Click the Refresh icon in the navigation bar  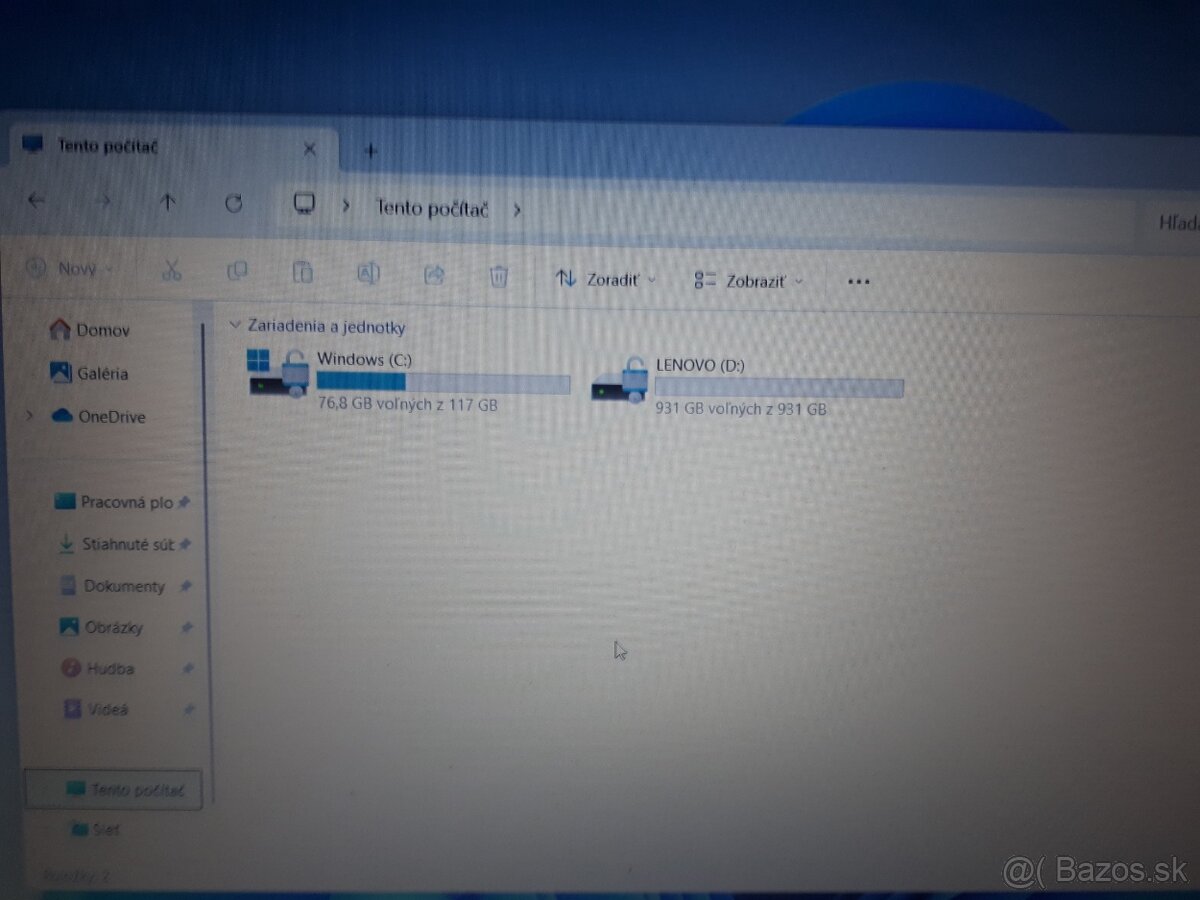pyautogui.click(x=234, y=203)
